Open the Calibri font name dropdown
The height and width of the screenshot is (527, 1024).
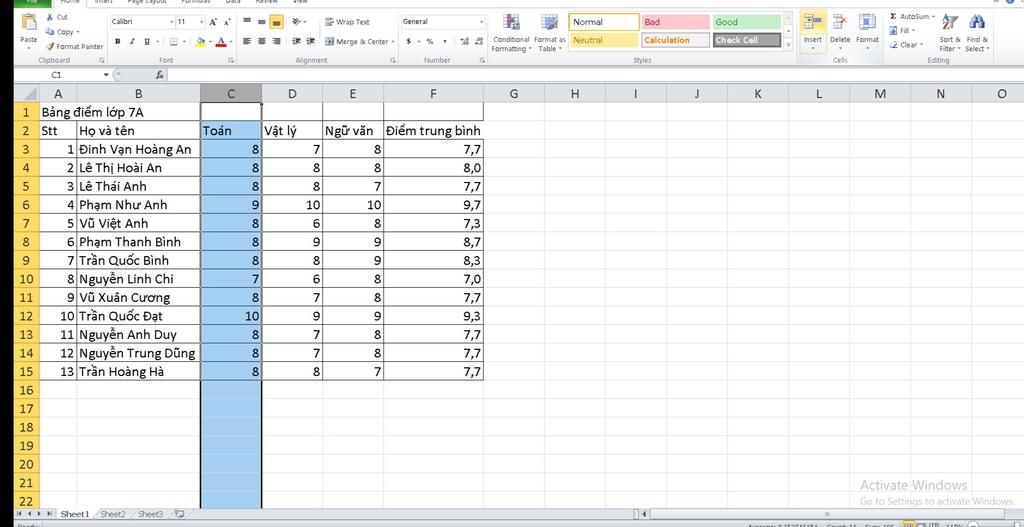(172, 22)
